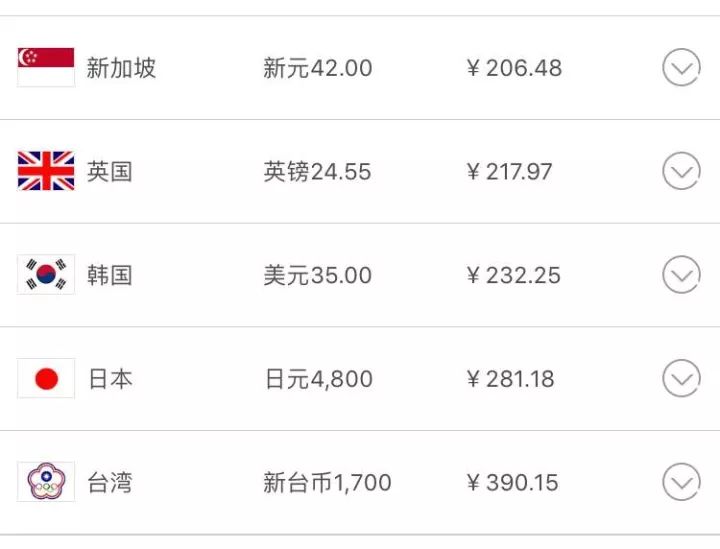Viewport: 720px width, 549px height.
Task: Click the South Korea flag icon
Action: 46,275
